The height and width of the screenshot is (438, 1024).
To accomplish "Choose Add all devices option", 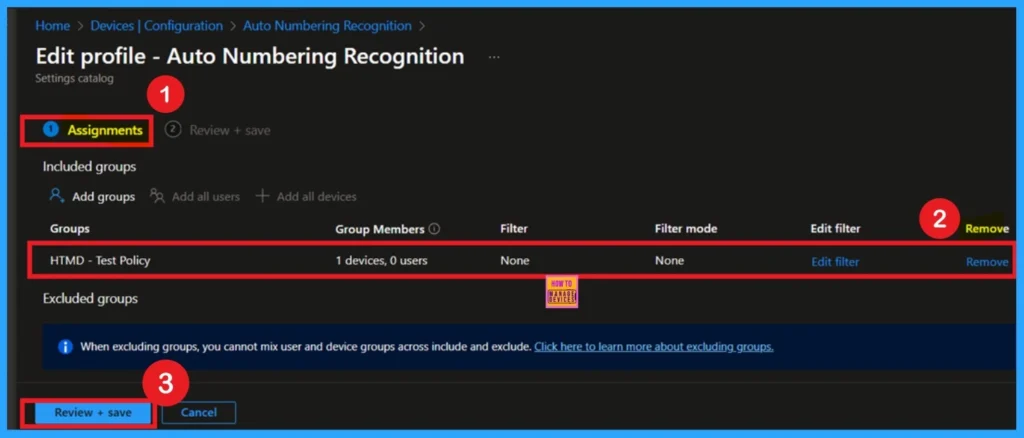I will click(x=317, y=196).
